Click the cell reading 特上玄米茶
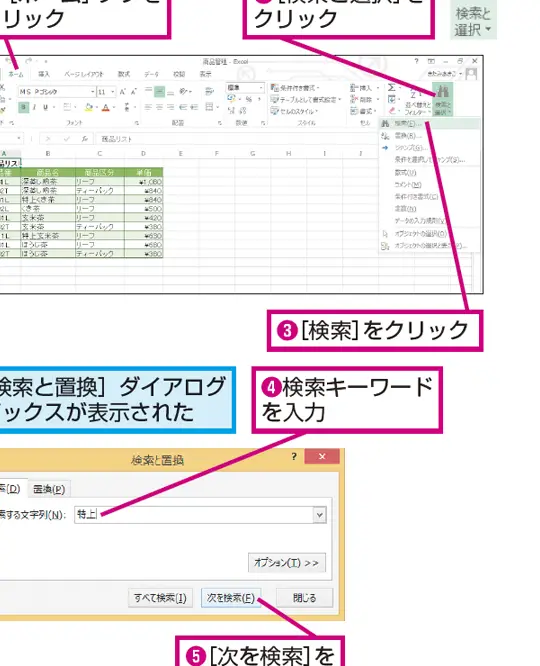The image size is (540, 666). (x=48, y=236)
